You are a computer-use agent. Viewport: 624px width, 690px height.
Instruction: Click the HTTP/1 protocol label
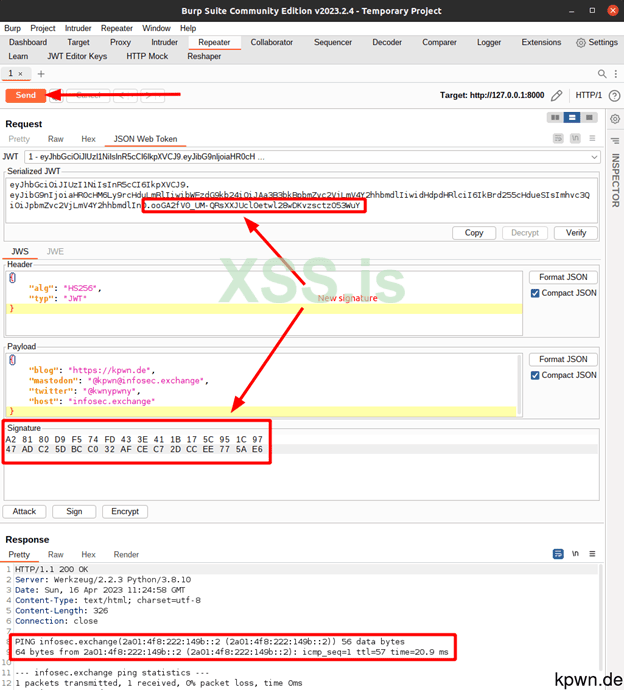tap(588, 95)
